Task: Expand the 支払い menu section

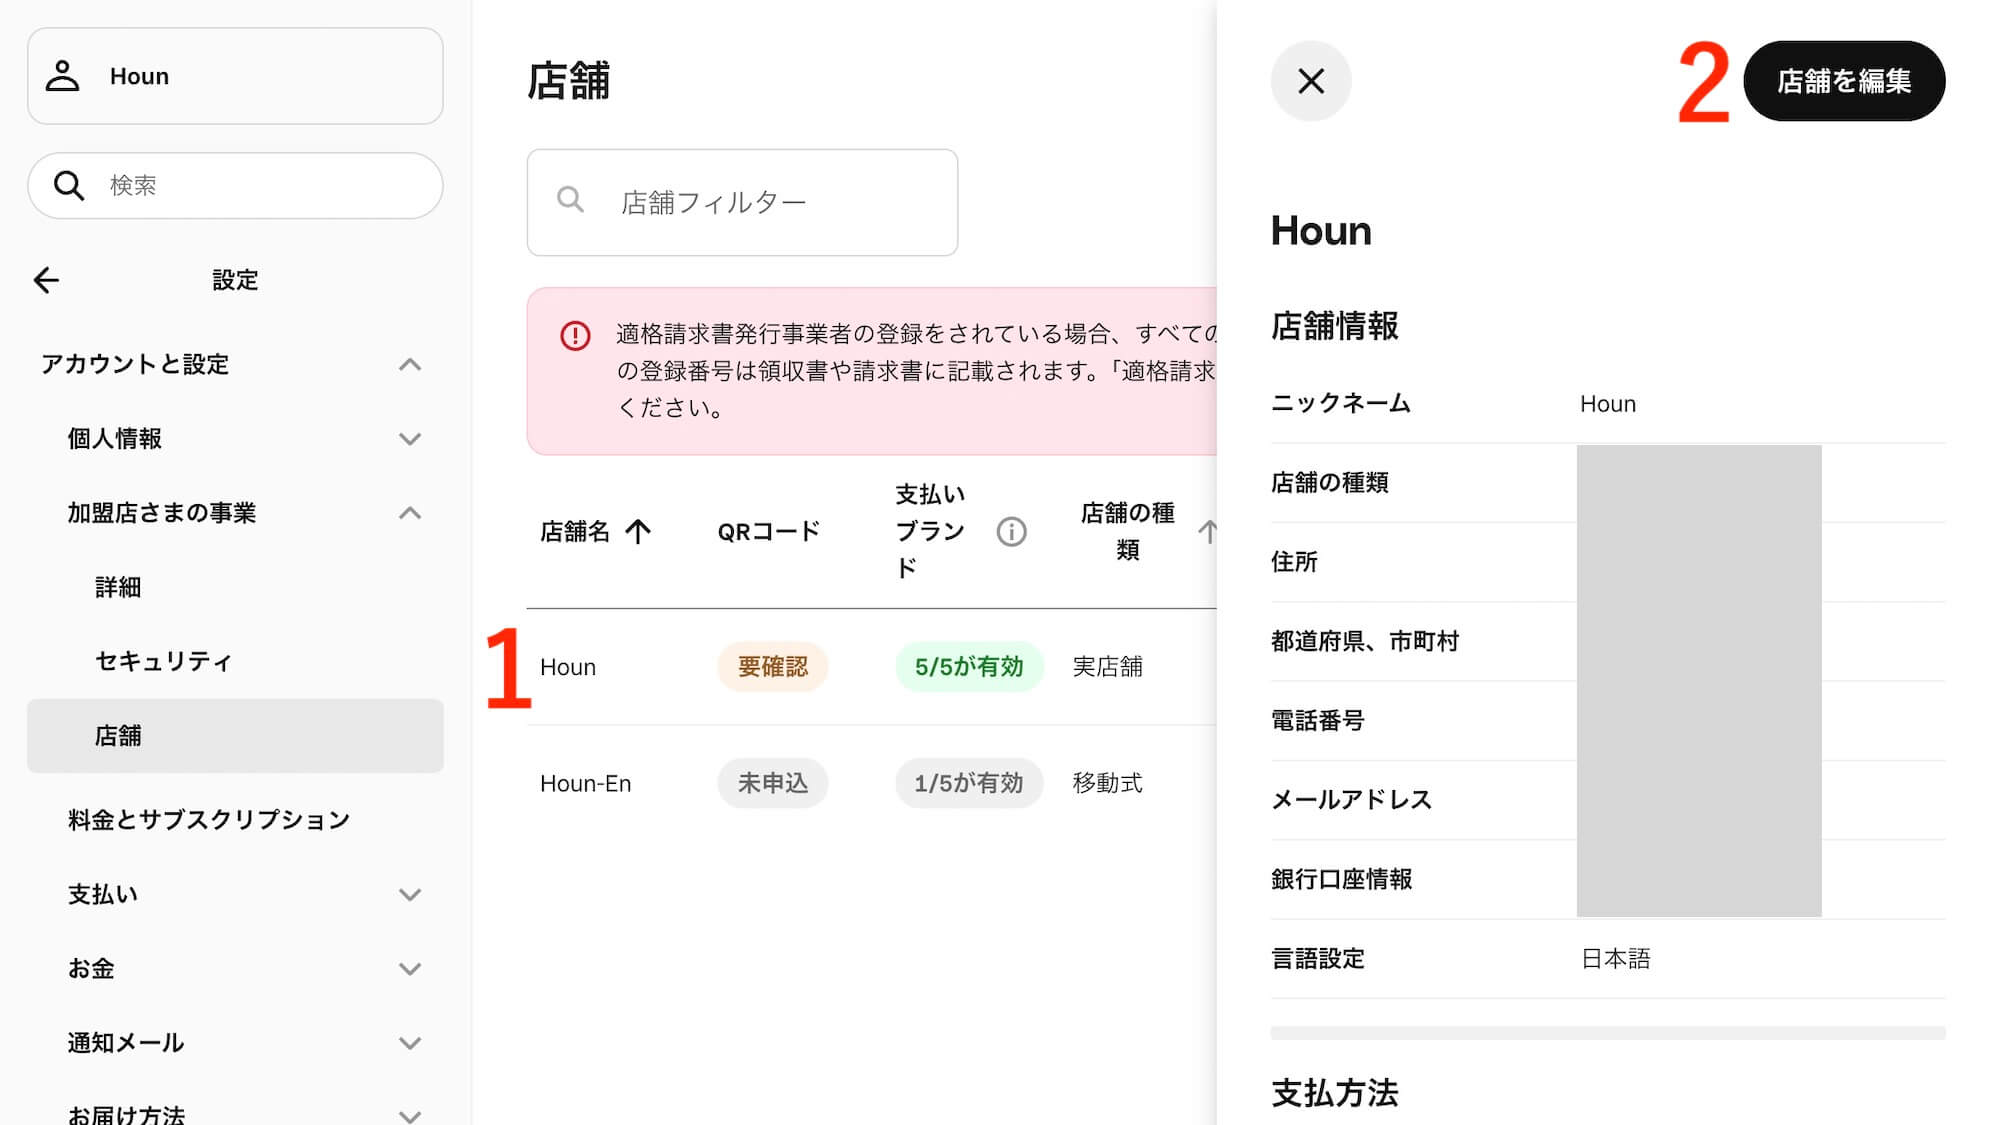Action: tap(409, 895)
